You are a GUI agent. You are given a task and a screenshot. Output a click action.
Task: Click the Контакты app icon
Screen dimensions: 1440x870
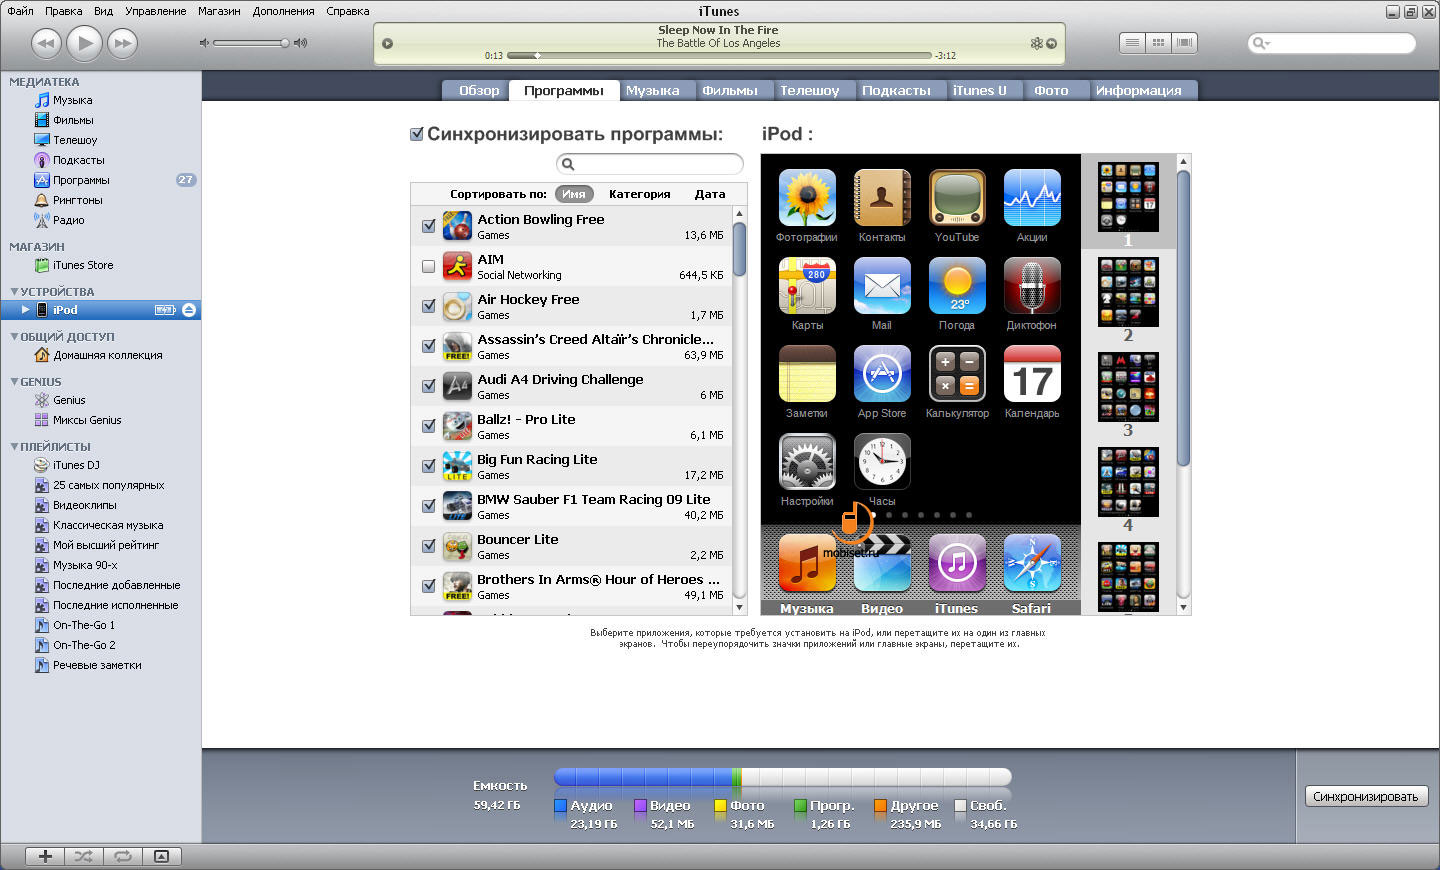tap(882, 198)
